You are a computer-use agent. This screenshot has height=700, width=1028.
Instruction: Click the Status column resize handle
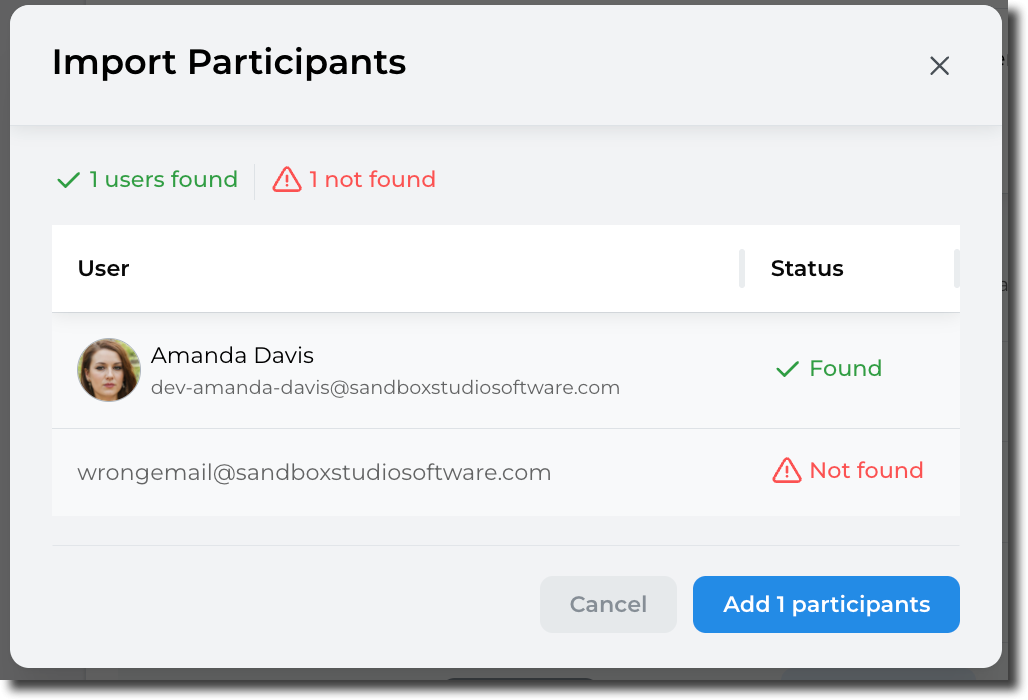957,268
